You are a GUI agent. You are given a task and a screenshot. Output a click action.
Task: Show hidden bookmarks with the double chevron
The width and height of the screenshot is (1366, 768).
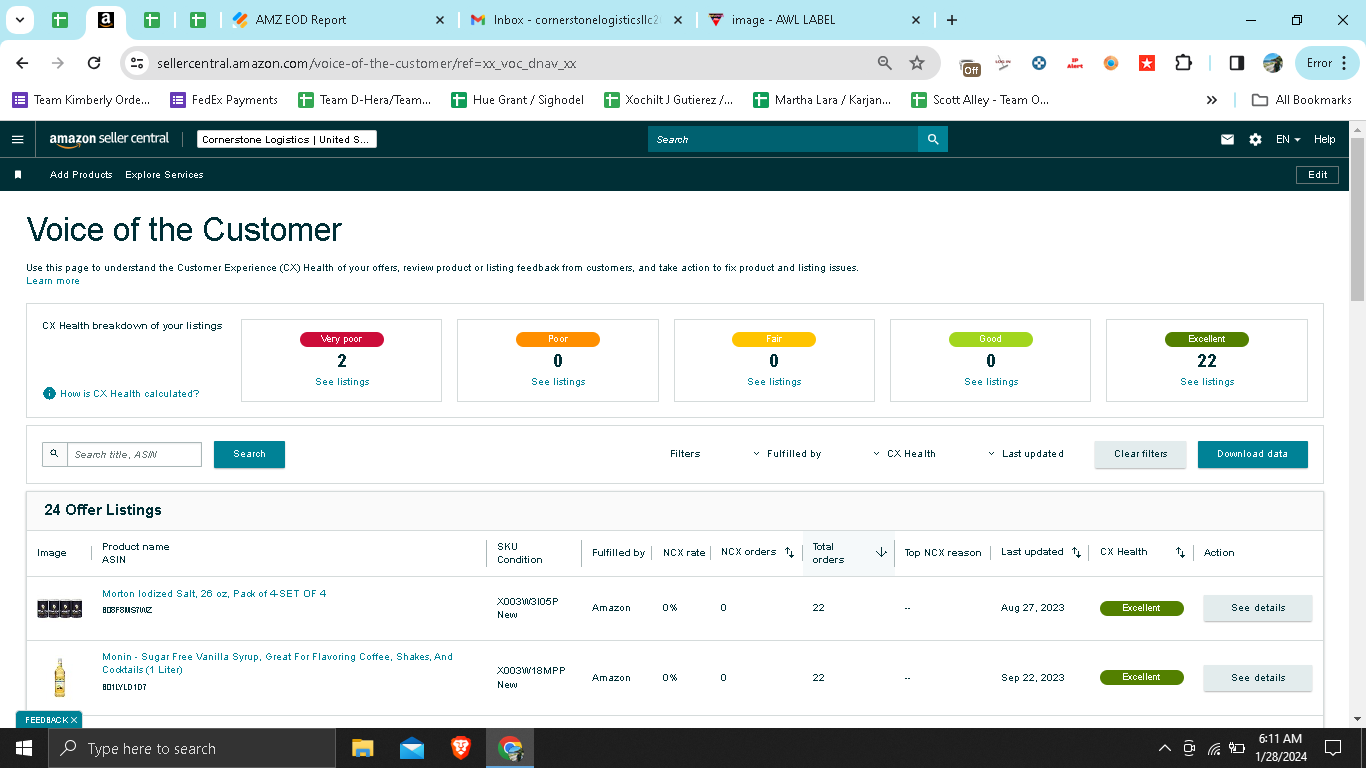1212,100
